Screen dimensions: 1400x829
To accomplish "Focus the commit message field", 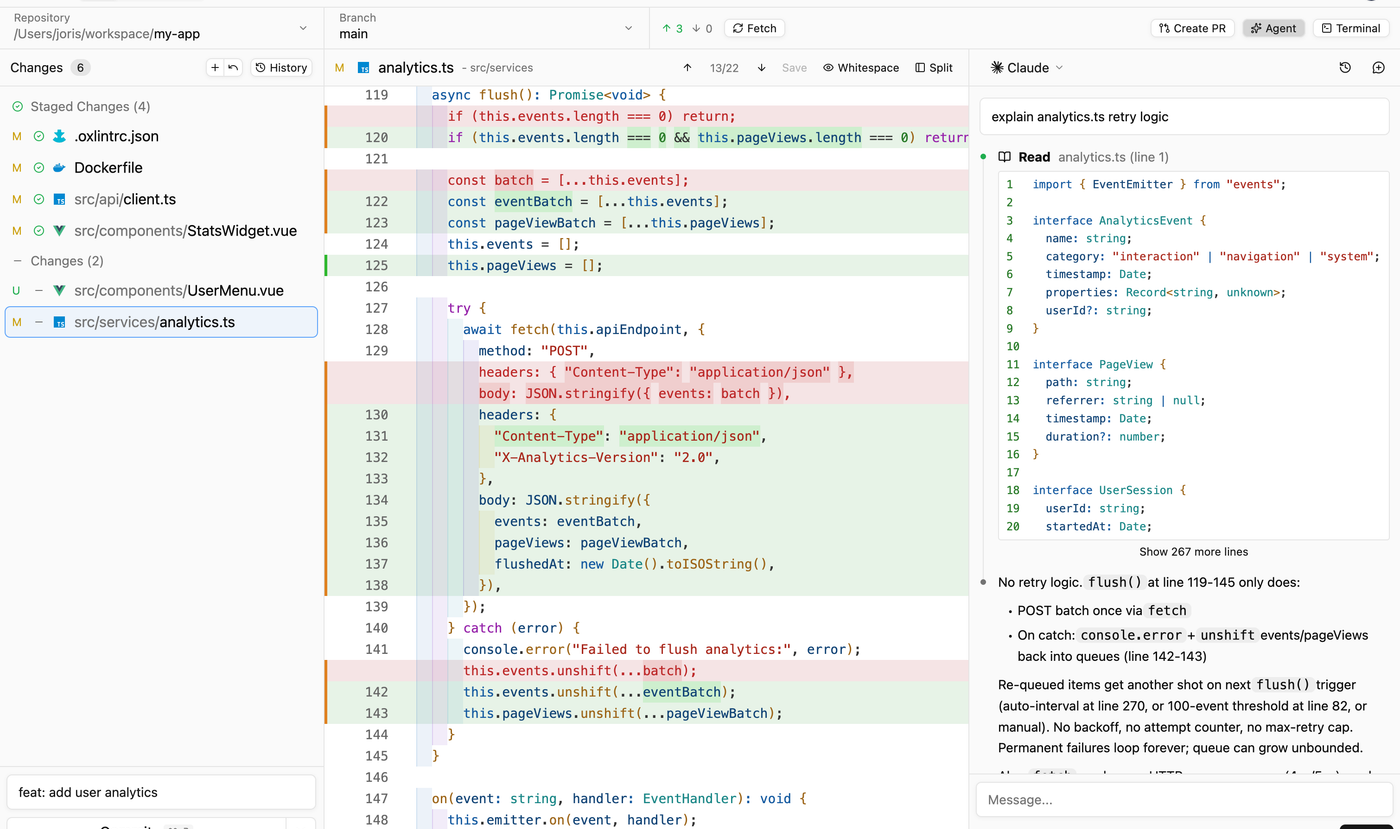I will pyautogui.click(x=162, y=792).
